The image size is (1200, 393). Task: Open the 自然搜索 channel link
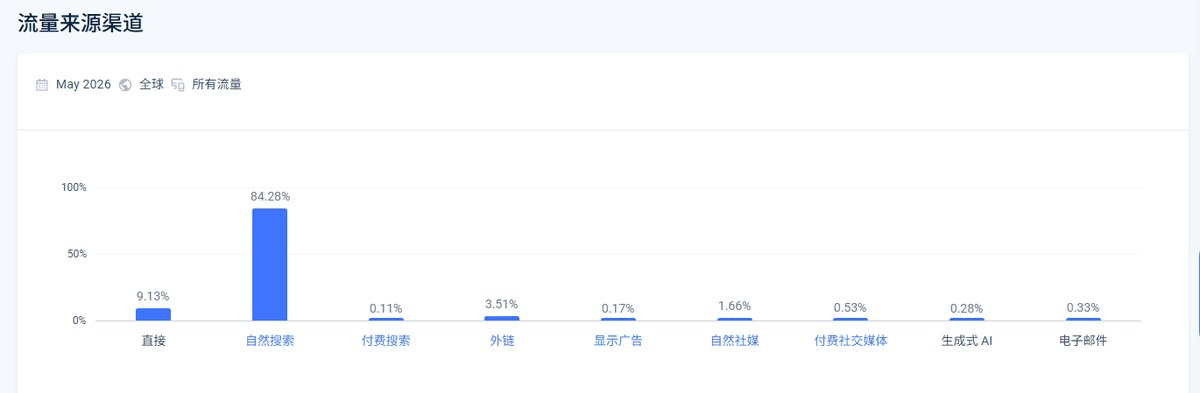(x=270, y=341)
